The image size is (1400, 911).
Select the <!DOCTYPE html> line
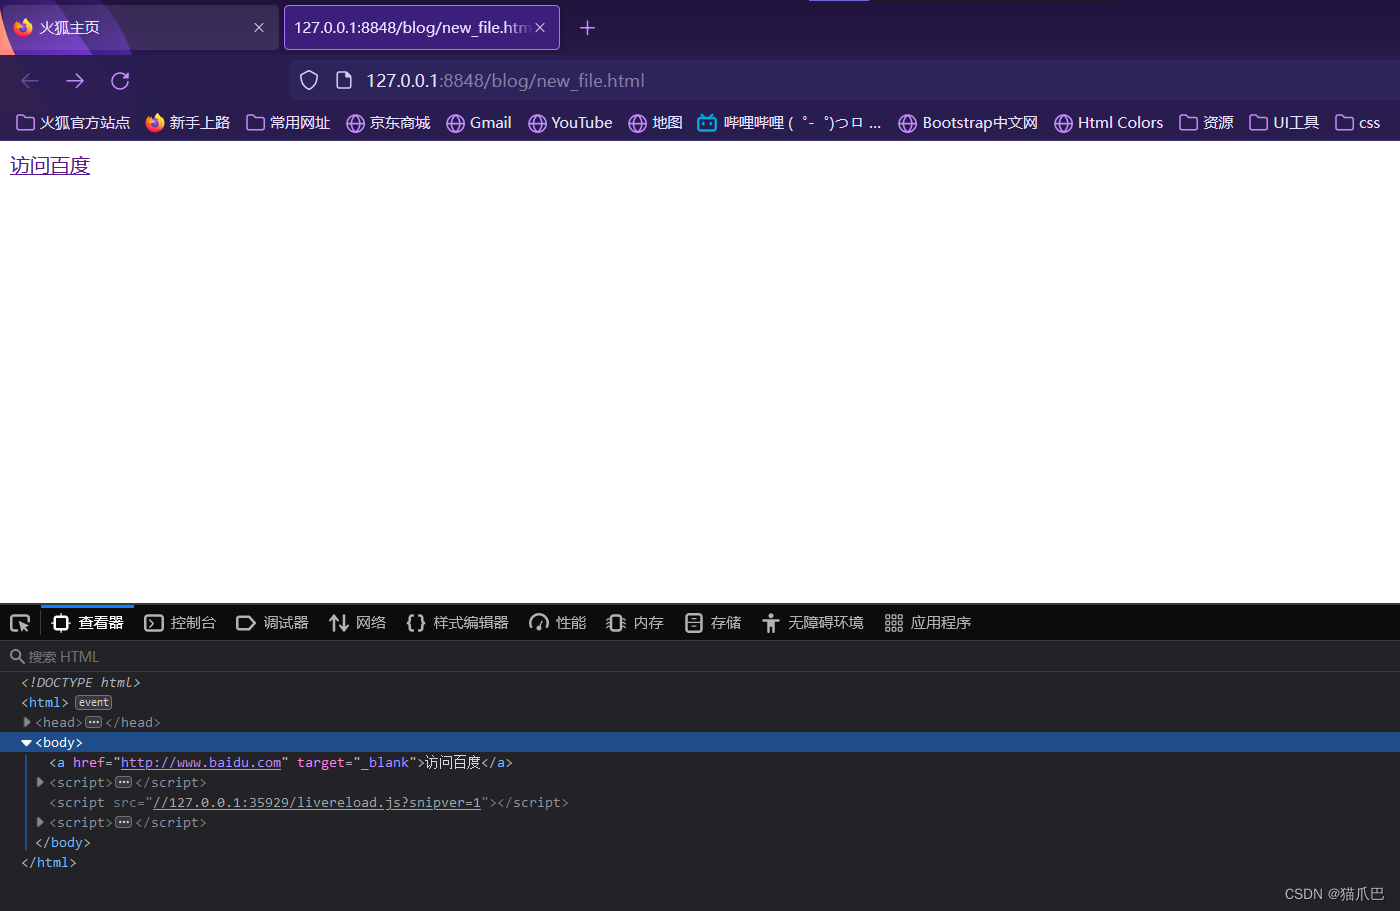(x=81, y=683)
